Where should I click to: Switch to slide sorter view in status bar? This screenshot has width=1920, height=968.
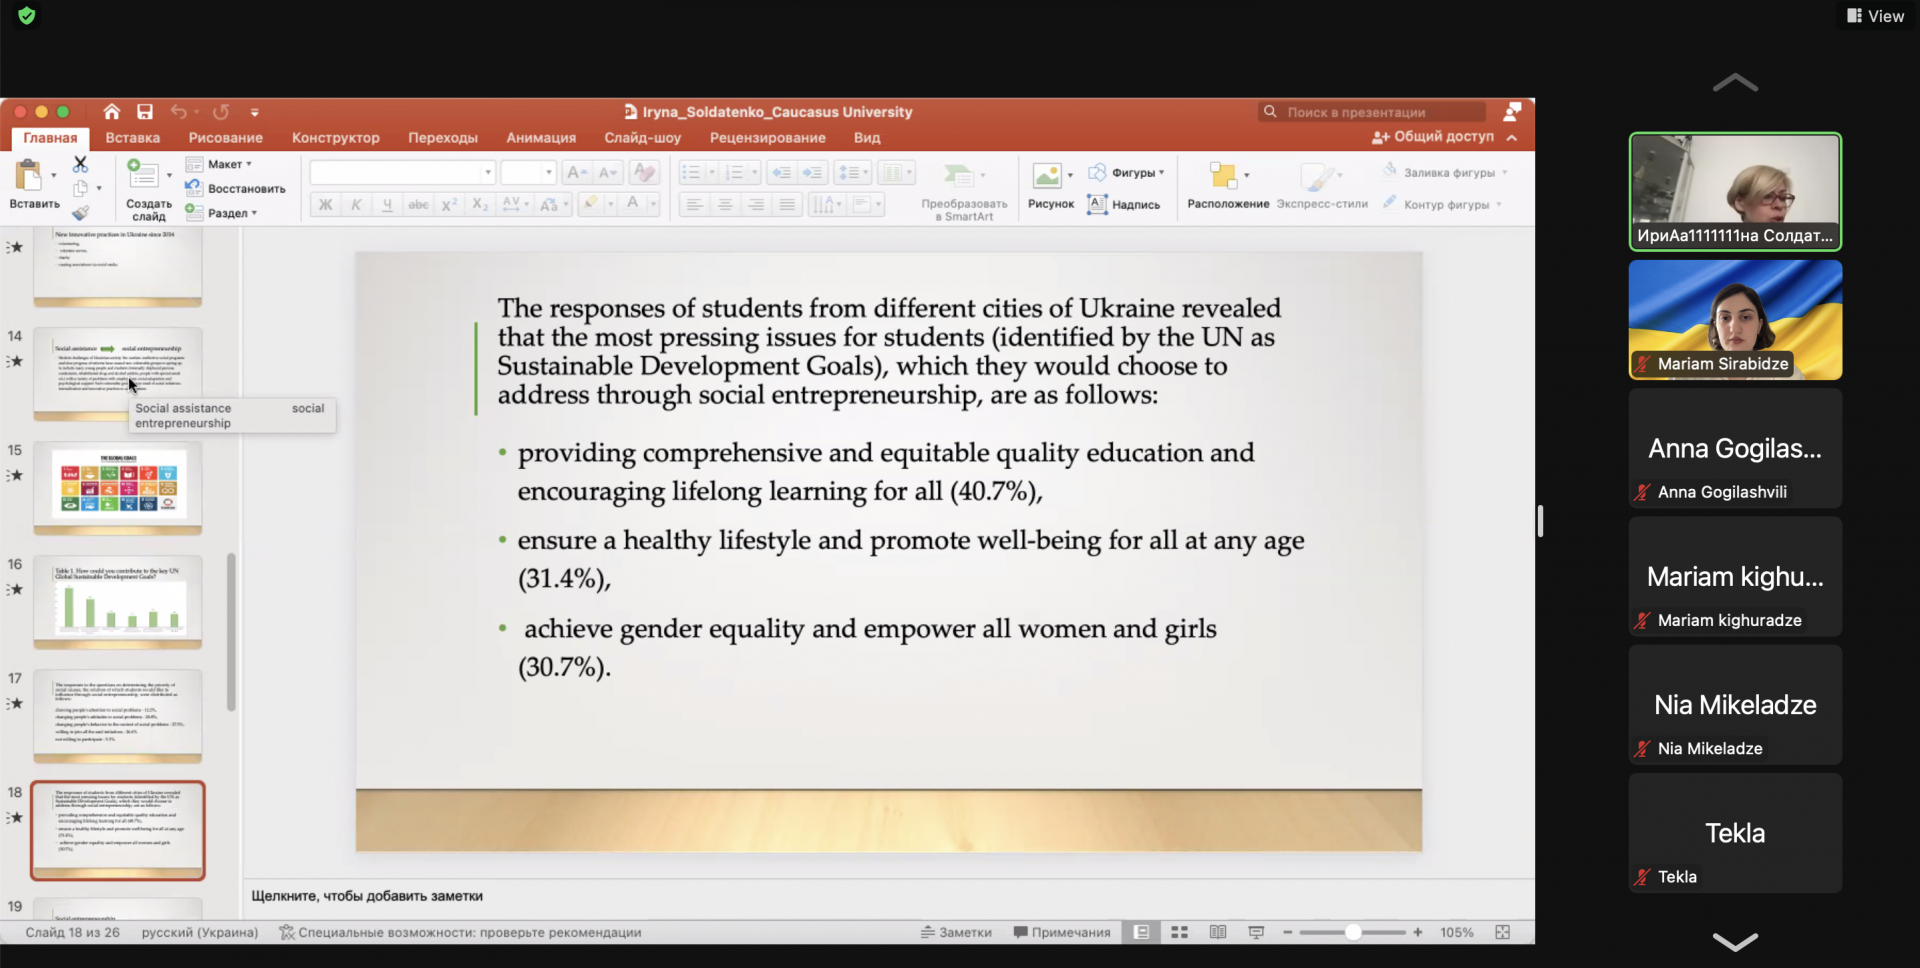point(1180,932)
